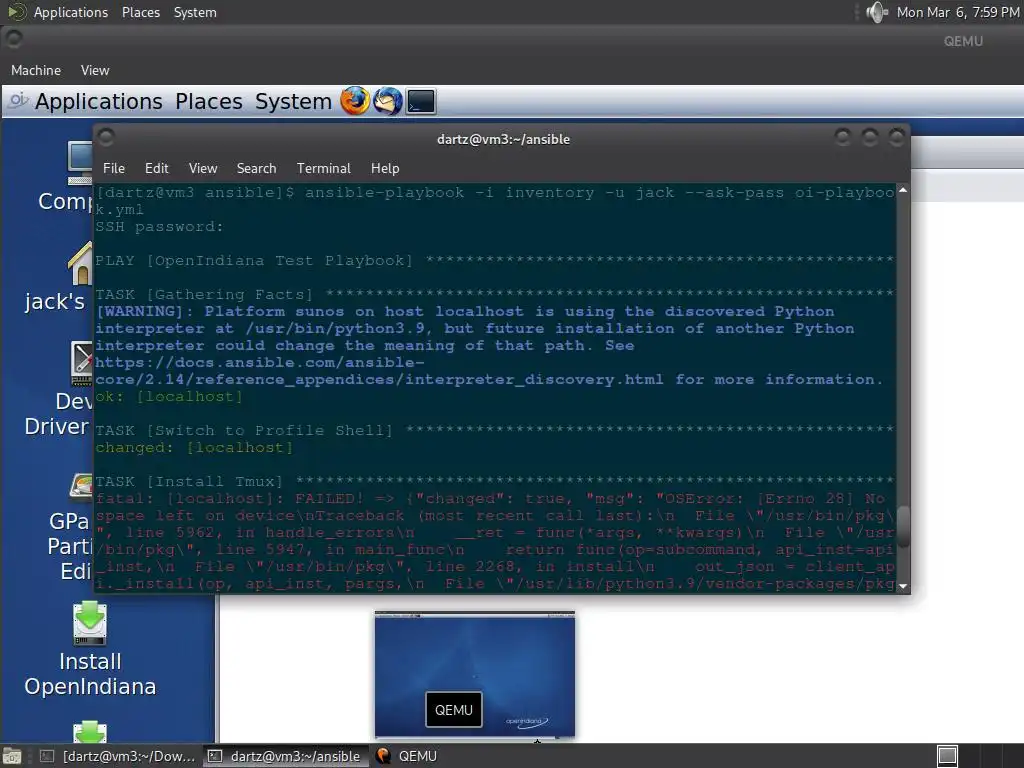Click the docs.ansible.com URL in warning
The width and height of the screenshot is (1024, 768).
[x=379, y=371]
